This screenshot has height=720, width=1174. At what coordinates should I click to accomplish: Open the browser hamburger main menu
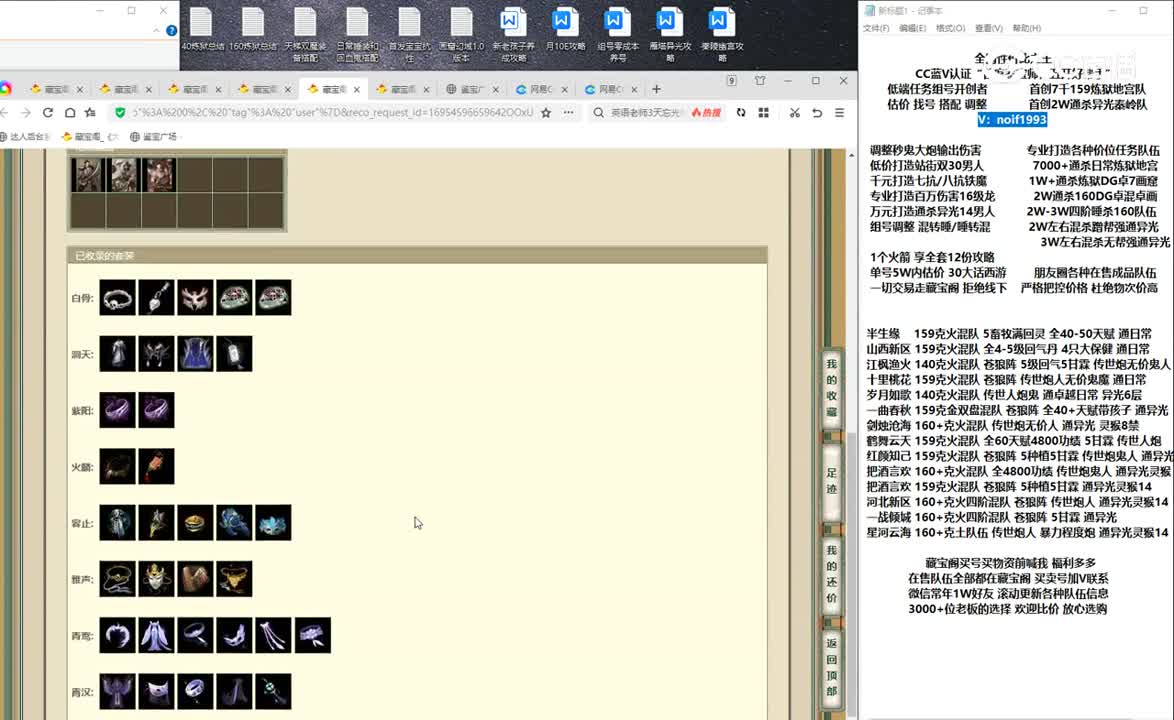coord(839,112)
